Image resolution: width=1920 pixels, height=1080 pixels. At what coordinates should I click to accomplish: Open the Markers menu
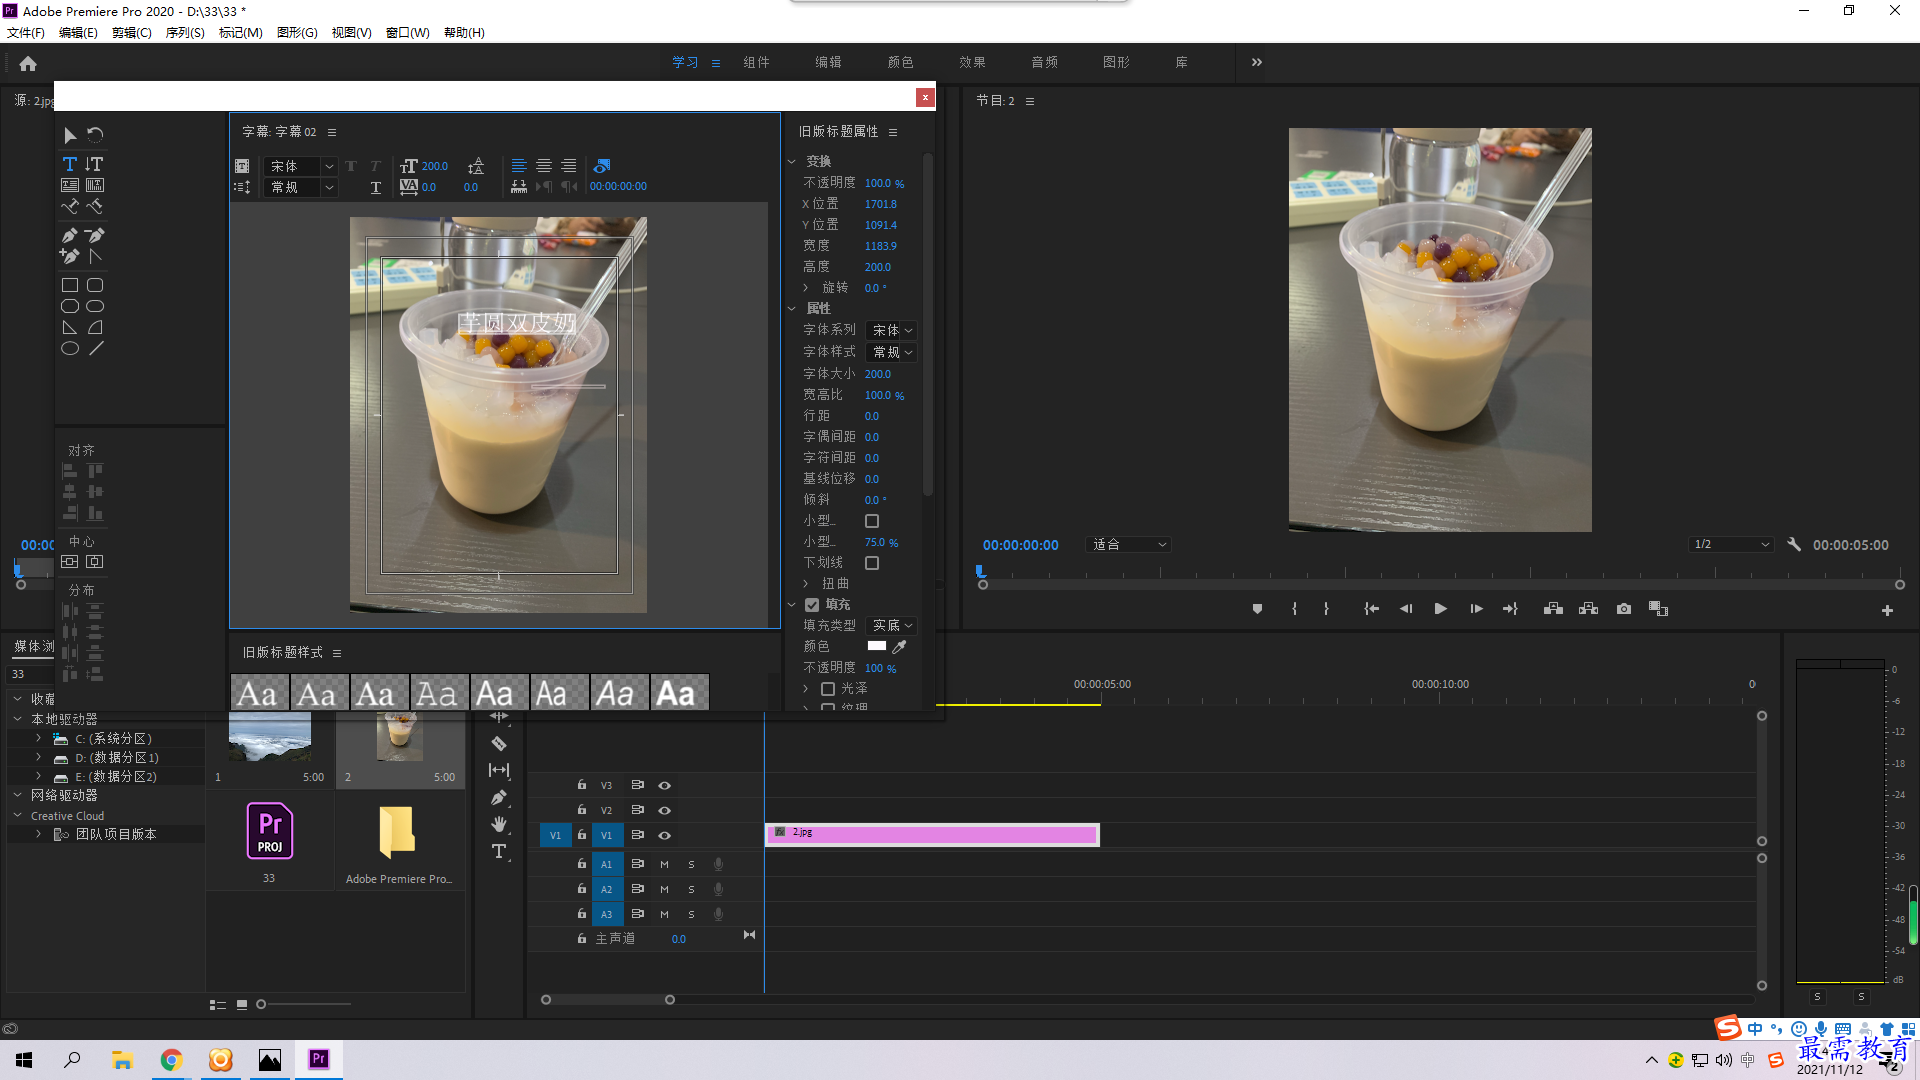240,33
